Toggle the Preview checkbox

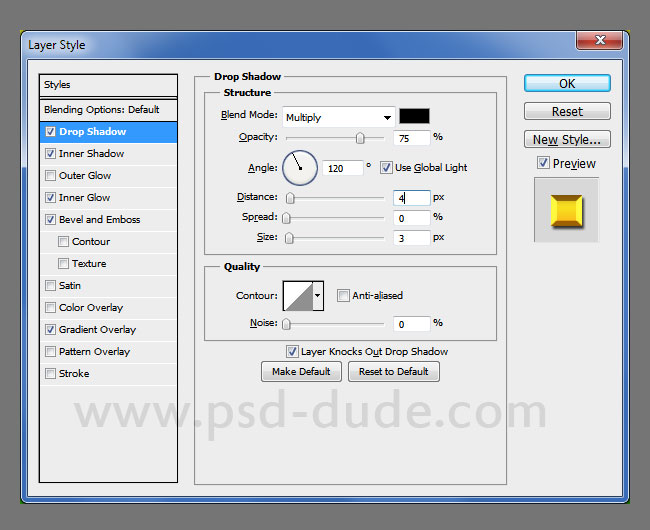coord(543,162)
